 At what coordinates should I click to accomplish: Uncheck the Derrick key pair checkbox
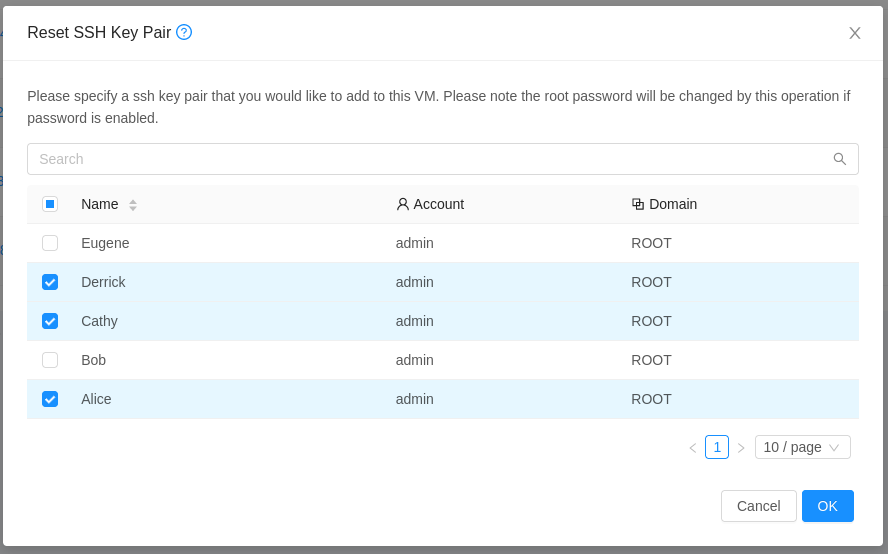[x=50, y=282]
